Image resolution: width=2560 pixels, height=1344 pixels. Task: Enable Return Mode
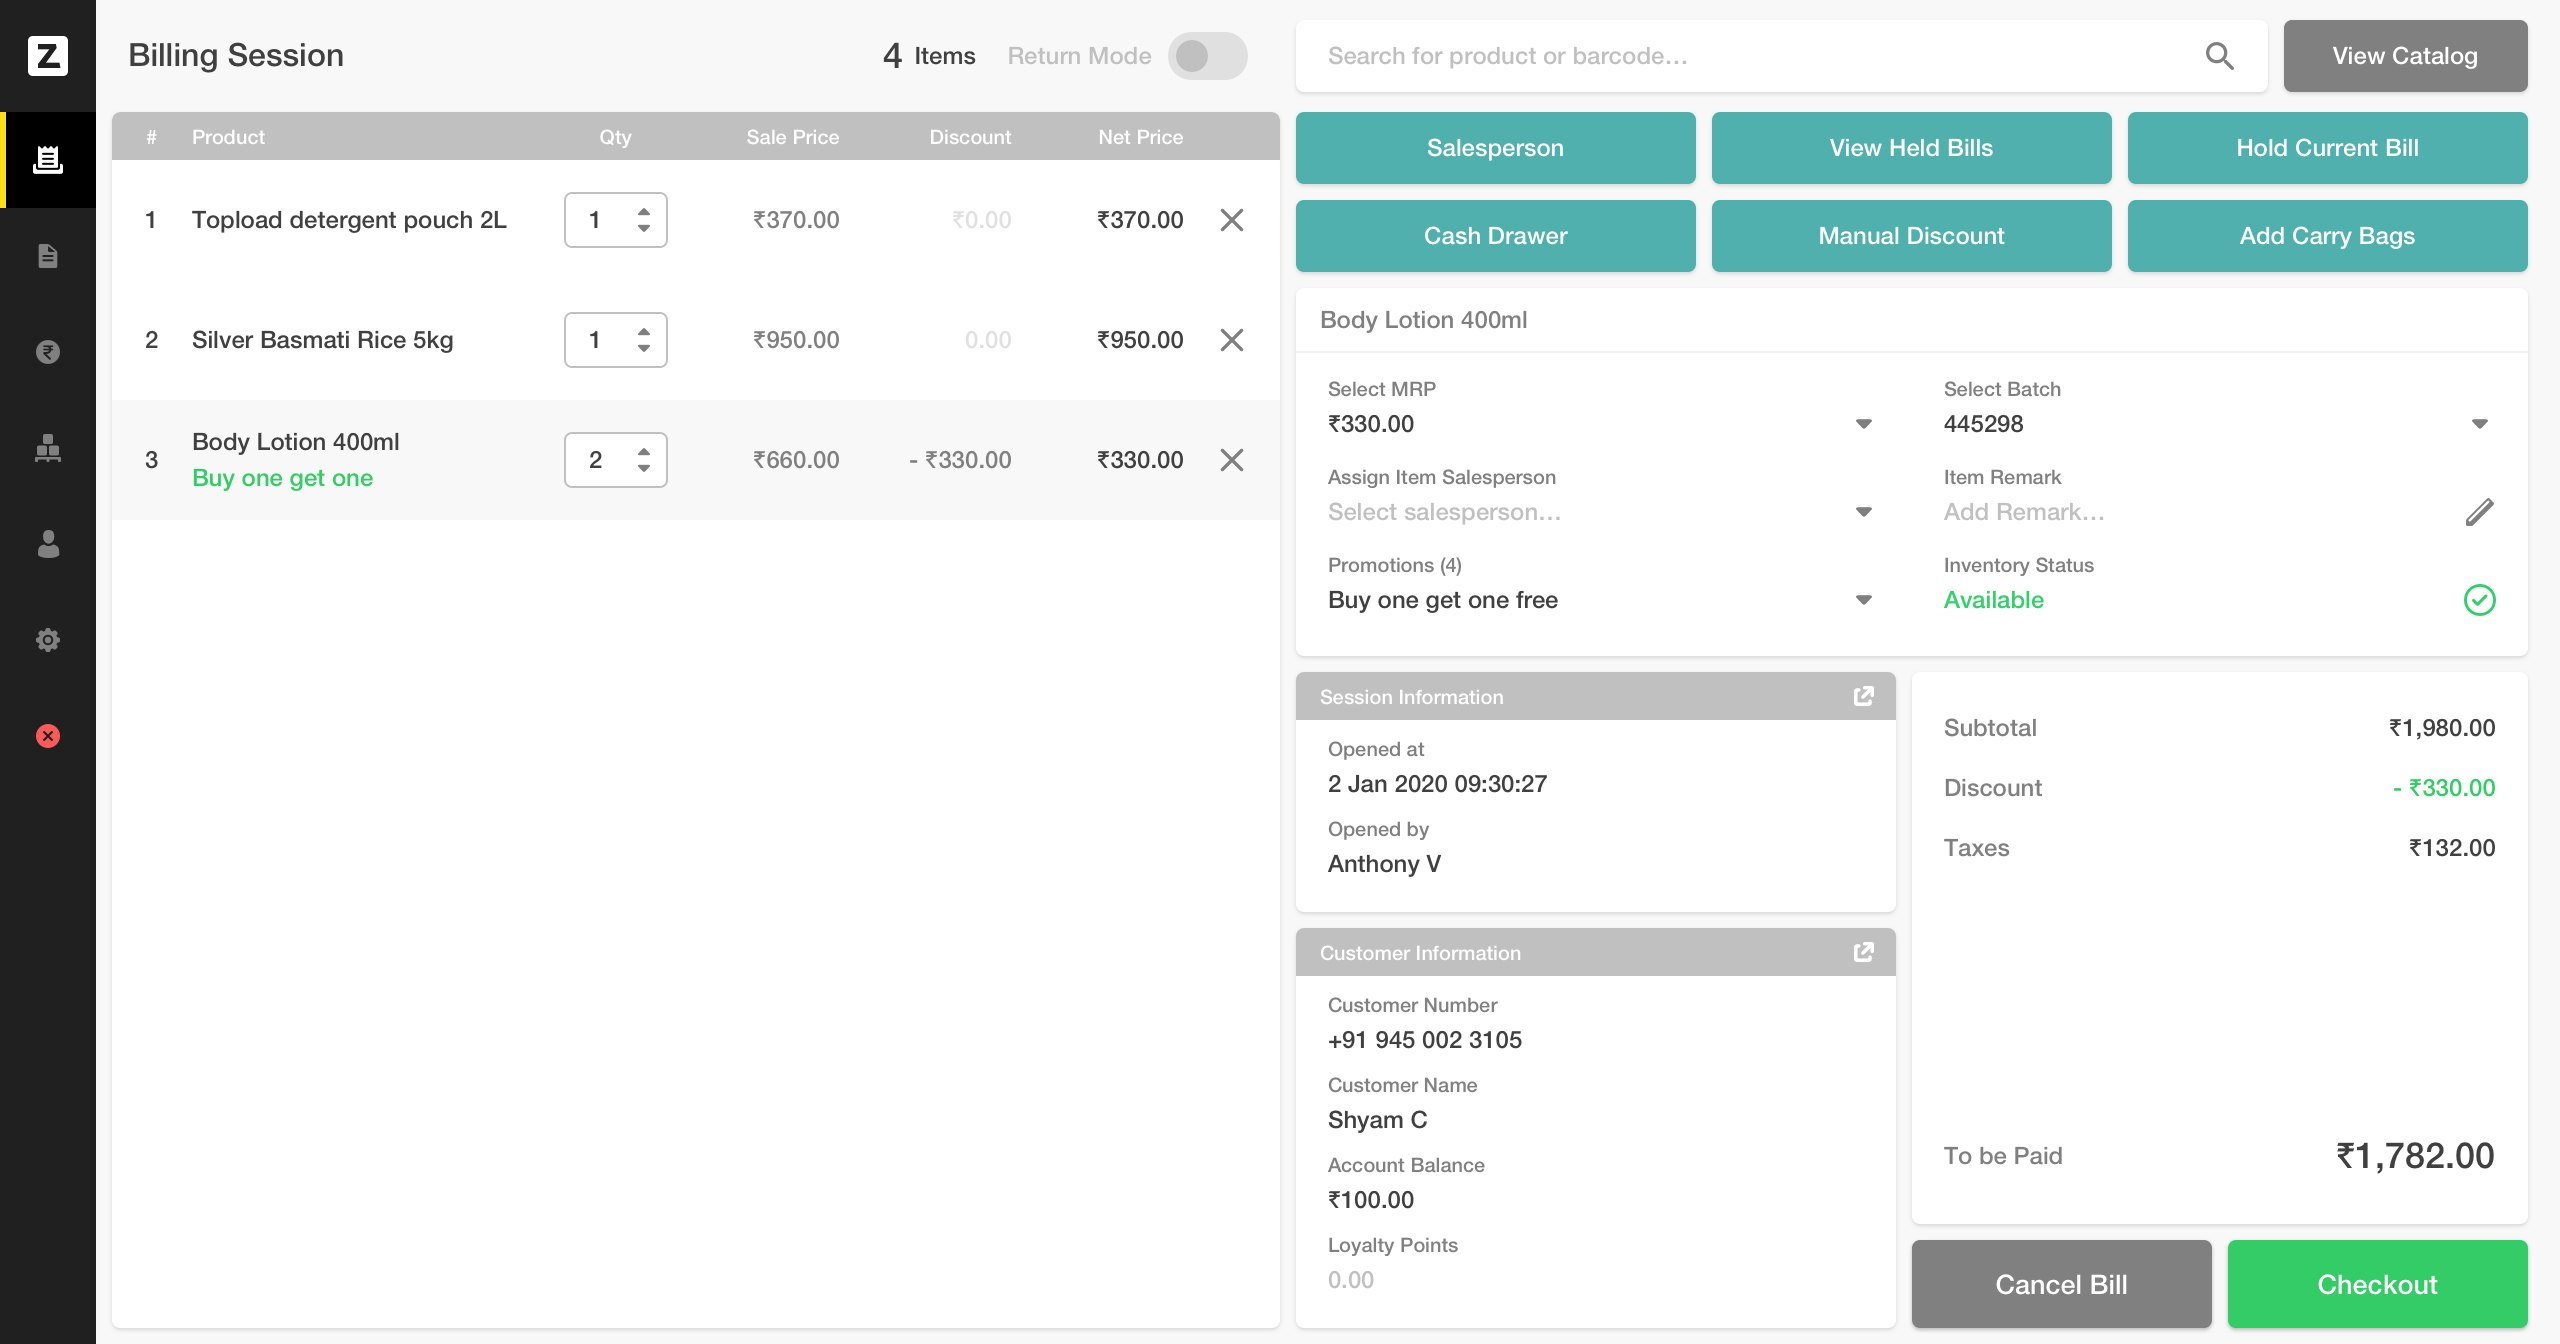click(x=1207, y=56)
